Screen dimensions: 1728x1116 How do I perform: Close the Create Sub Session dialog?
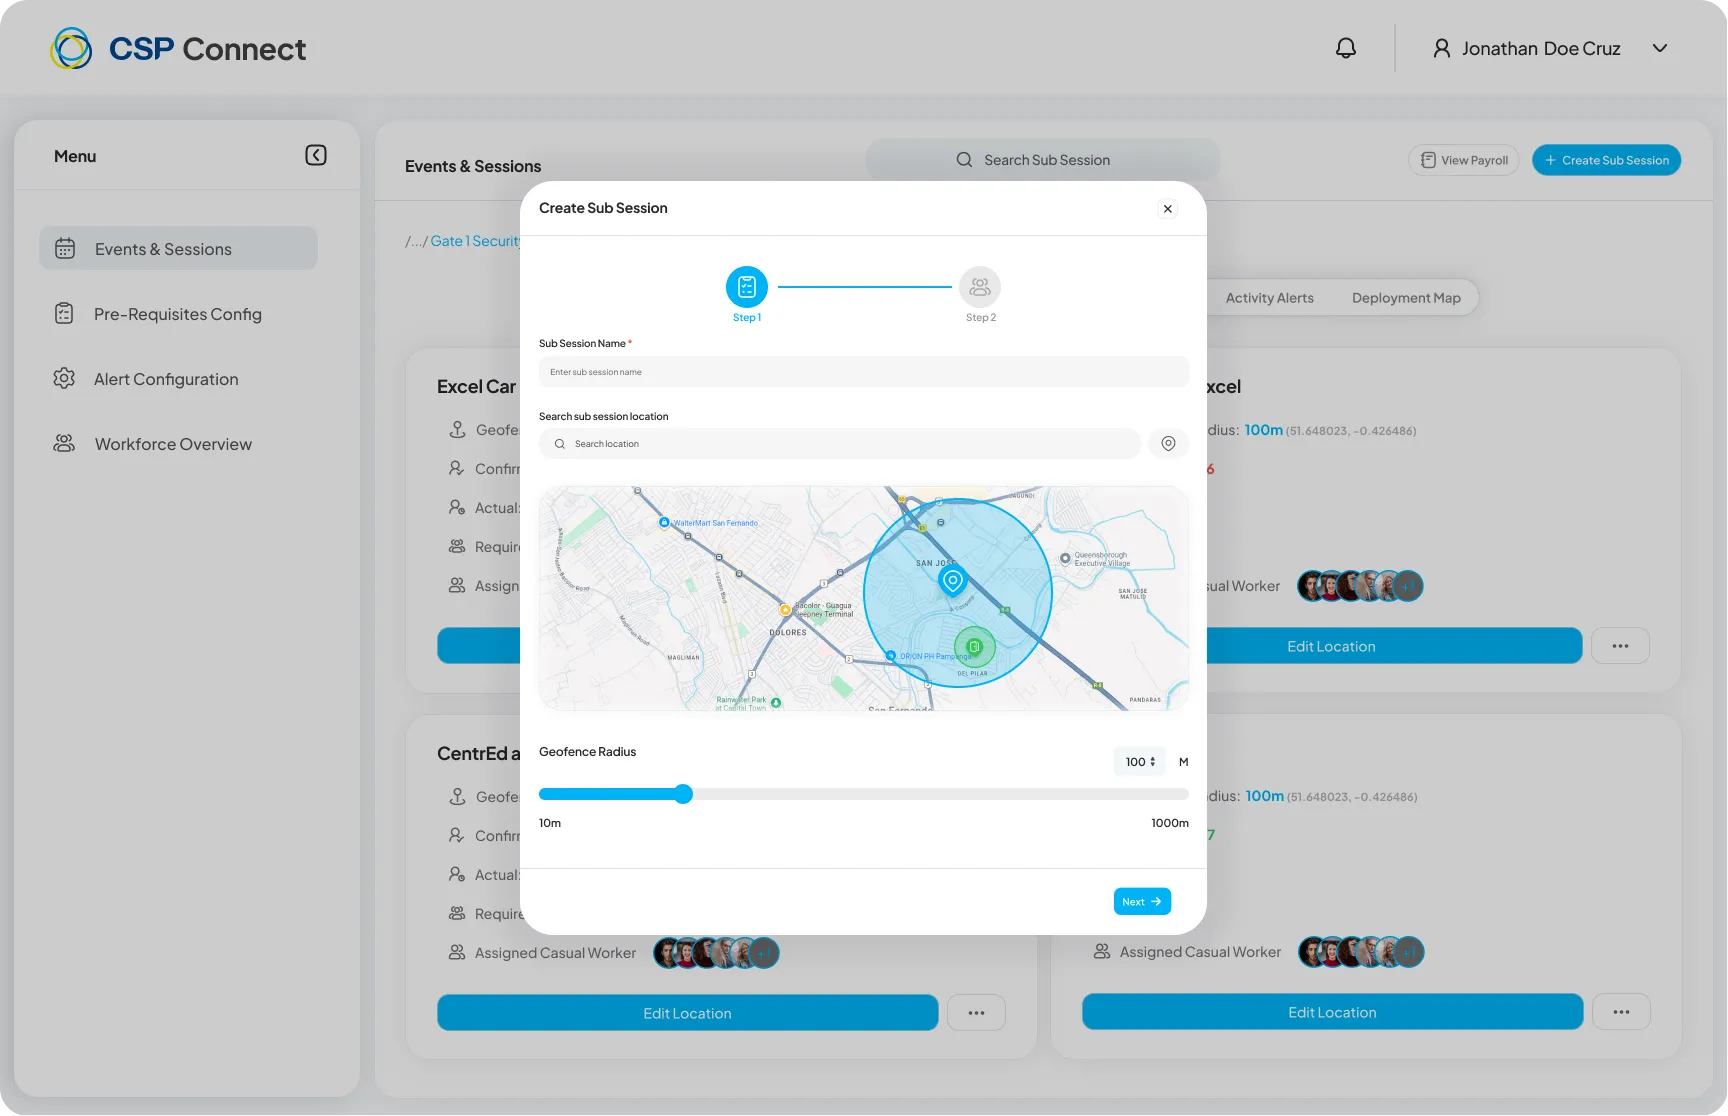(1167, 209)
